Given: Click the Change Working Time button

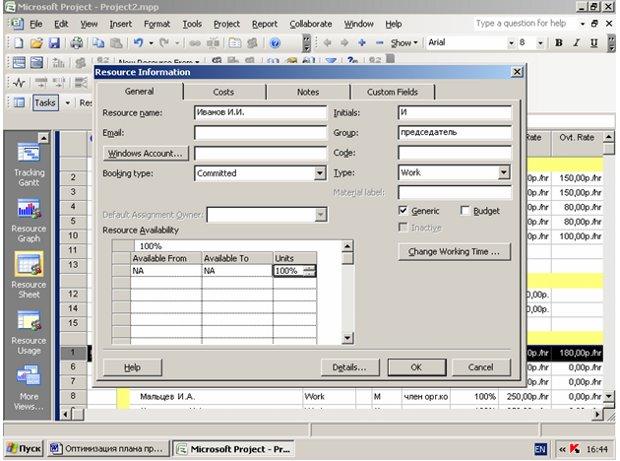Looking at the screenshot, I should [454, 252].
